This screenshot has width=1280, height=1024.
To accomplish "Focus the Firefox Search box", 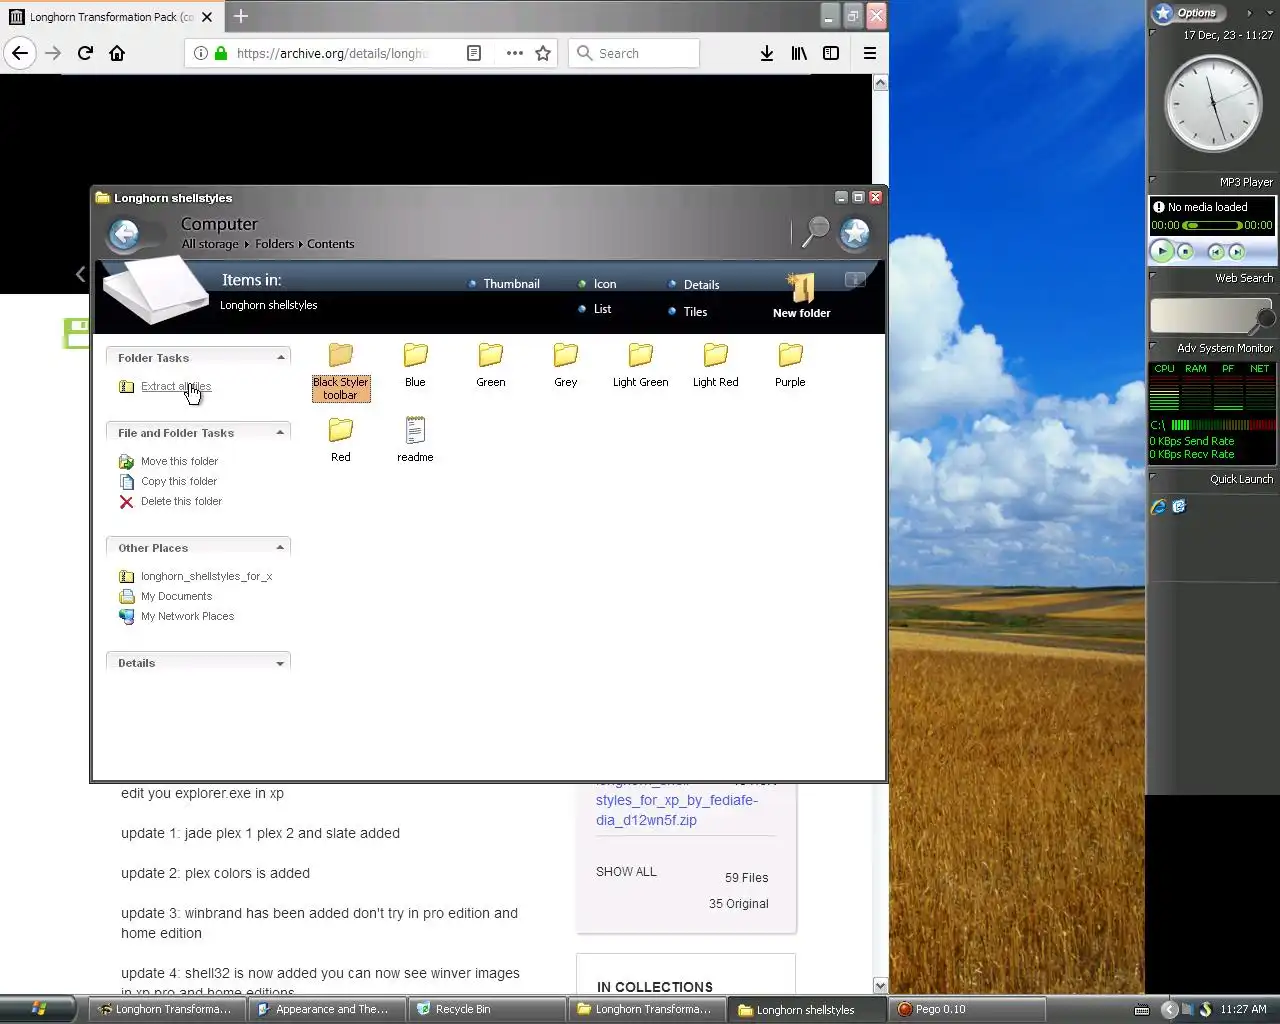I will tap(634, 53).
